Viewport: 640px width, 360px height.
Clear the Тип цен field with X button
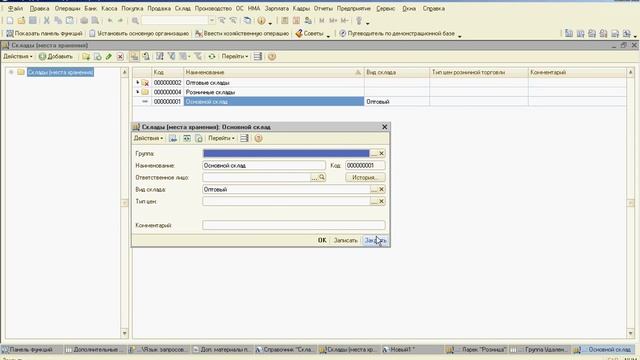coord(381,201)
